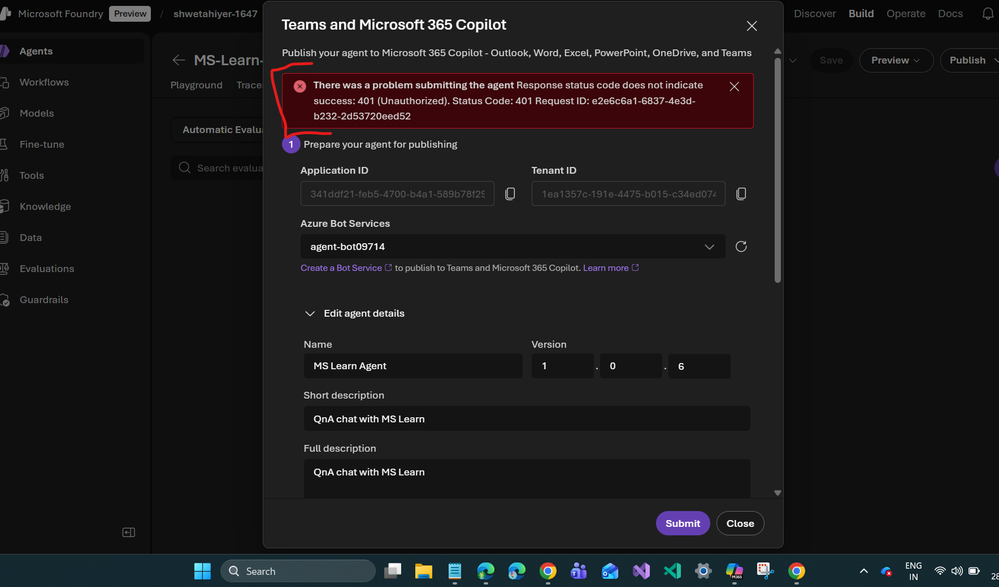Image resolution: width=999 pixels, height=587 pixels.
Task: Copy the Application ID value
Action: (510, 194)
